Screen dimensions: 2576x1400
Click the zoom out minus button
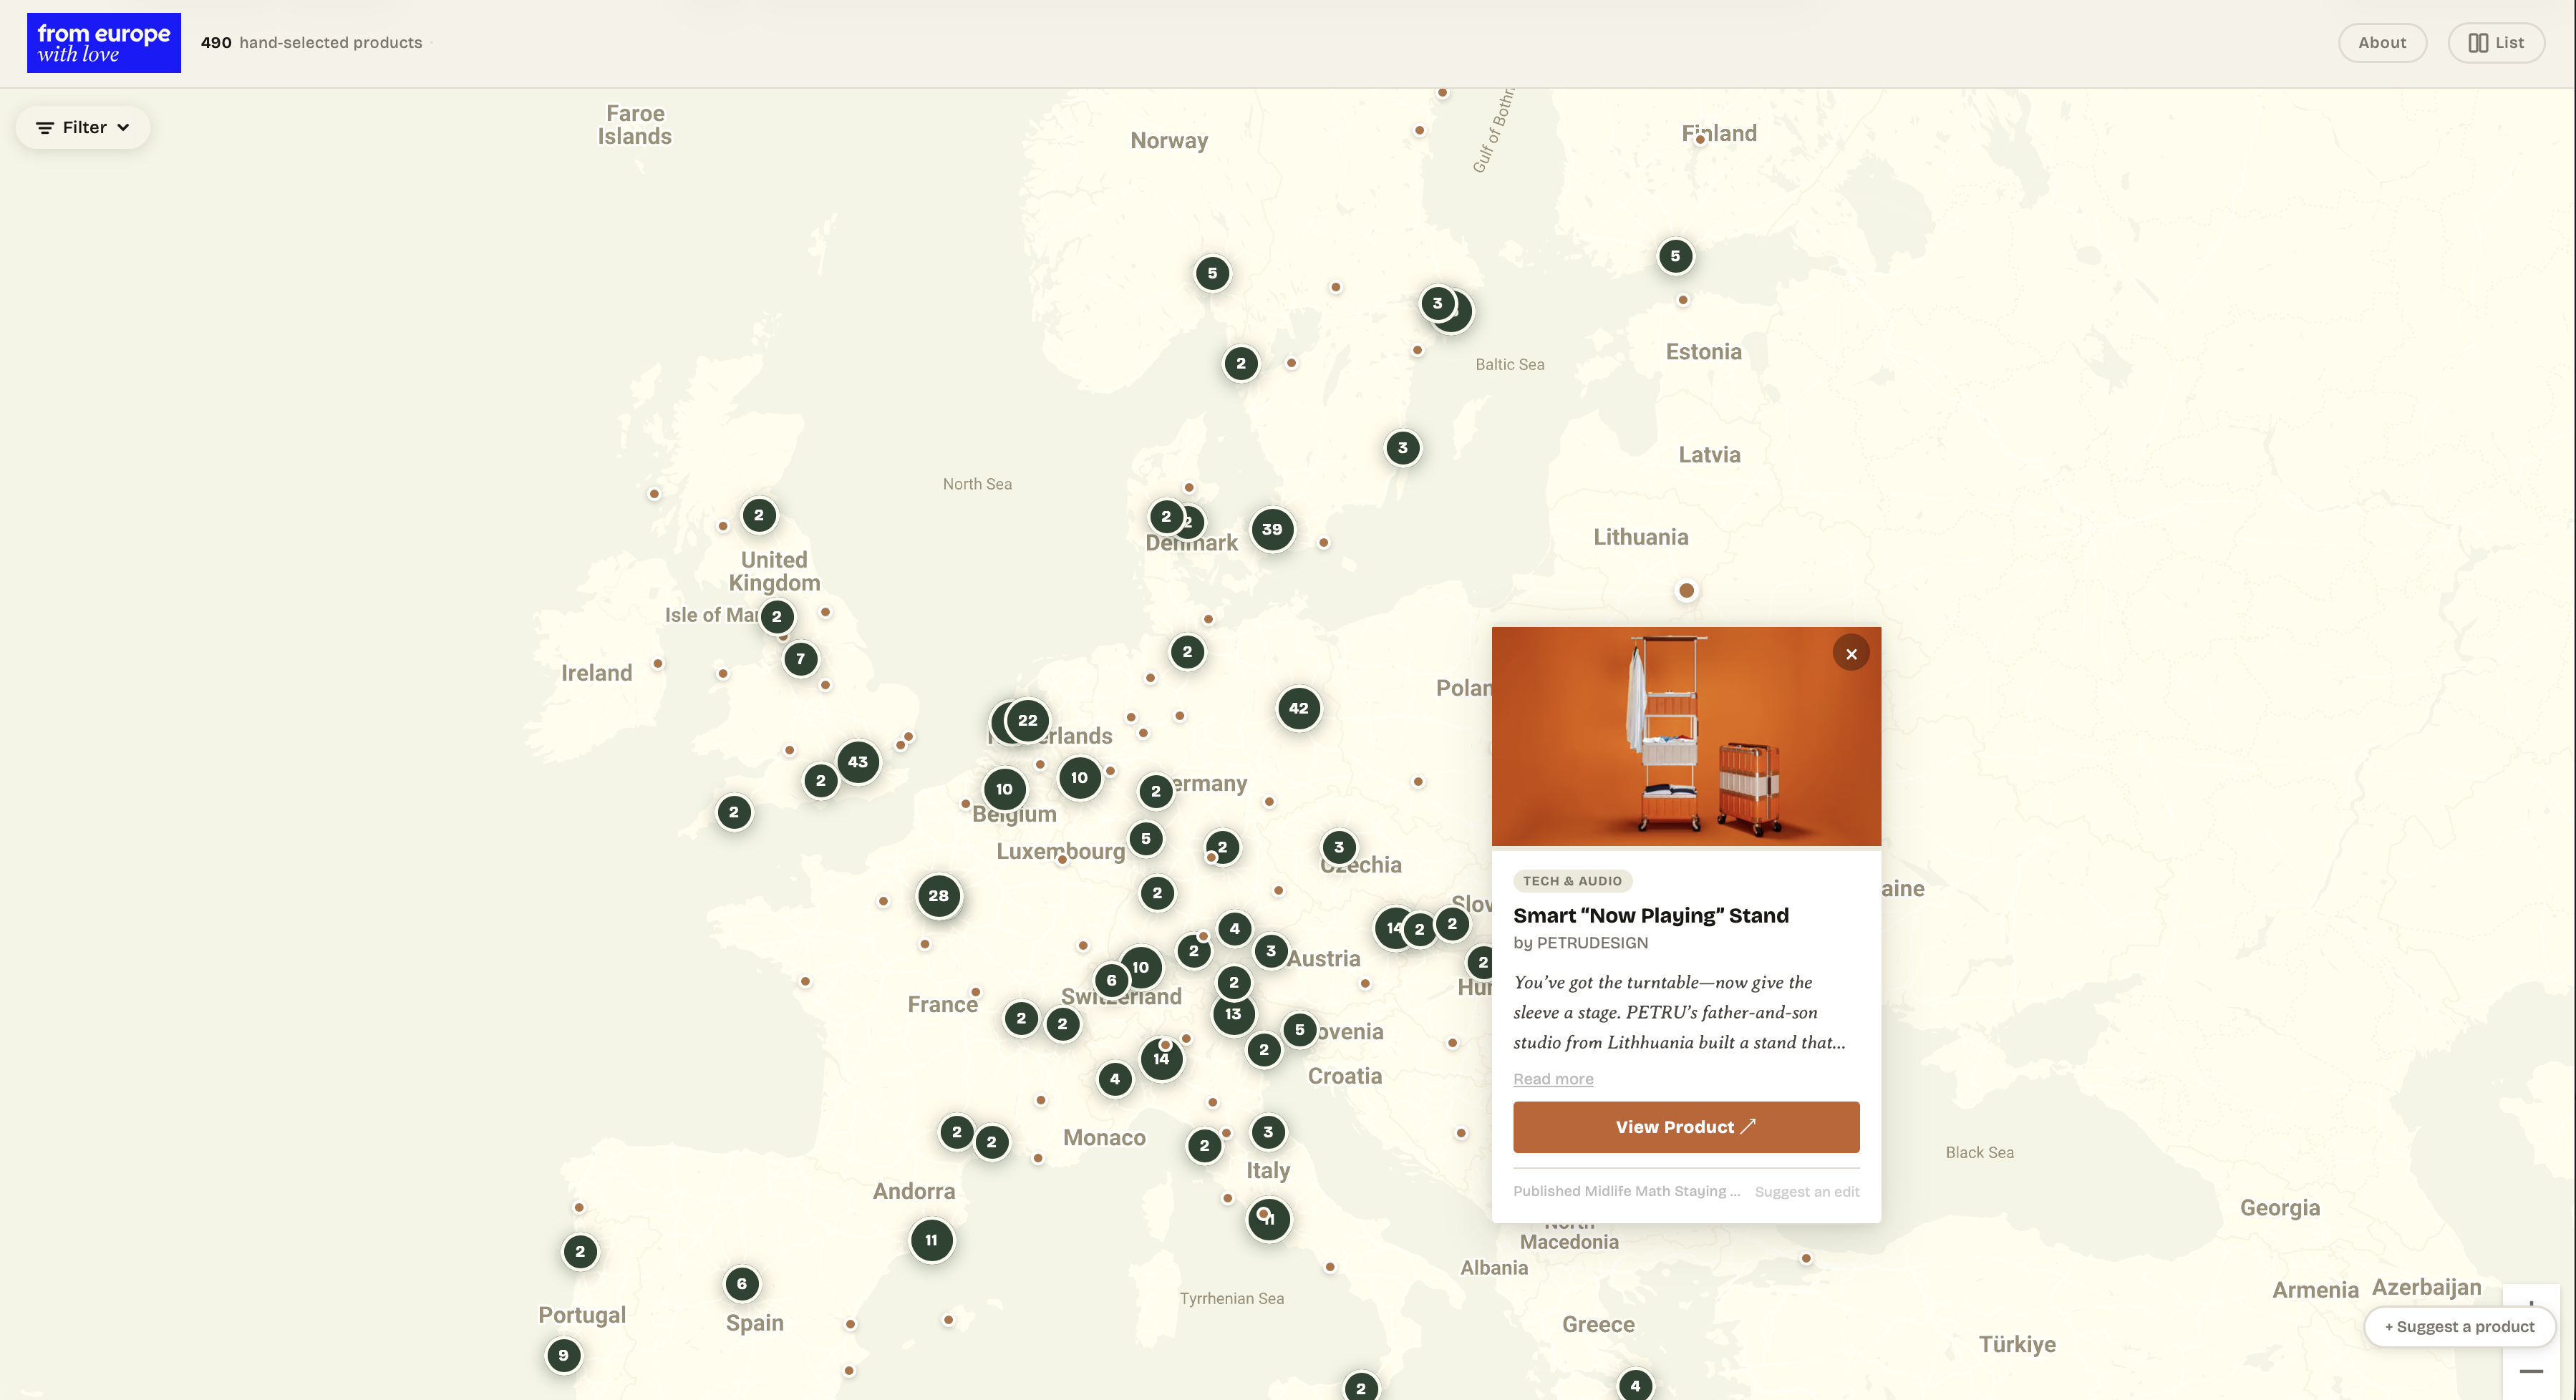pos(2530,1371)
